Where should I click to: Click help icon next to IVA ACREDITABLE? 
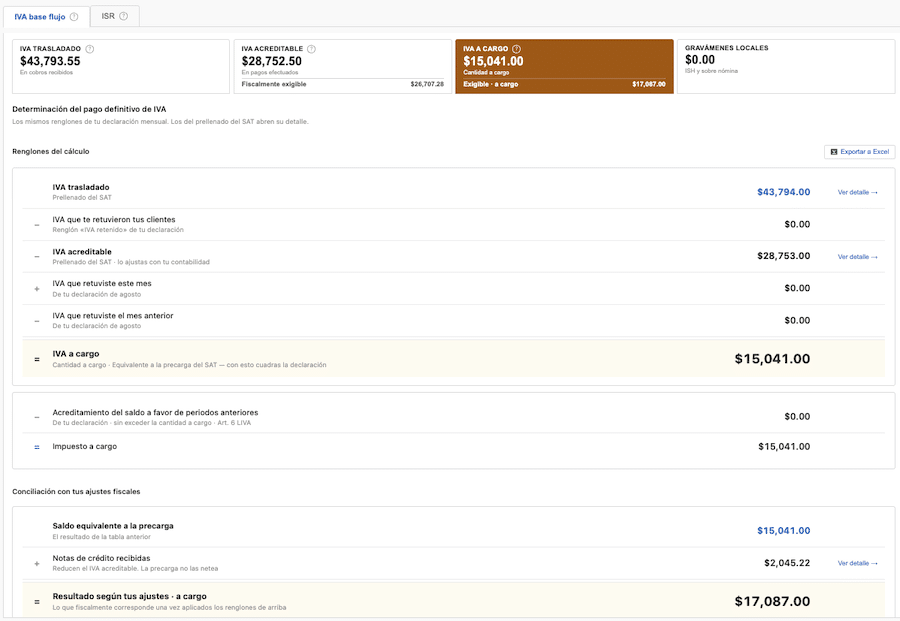[x=311, y=49]
